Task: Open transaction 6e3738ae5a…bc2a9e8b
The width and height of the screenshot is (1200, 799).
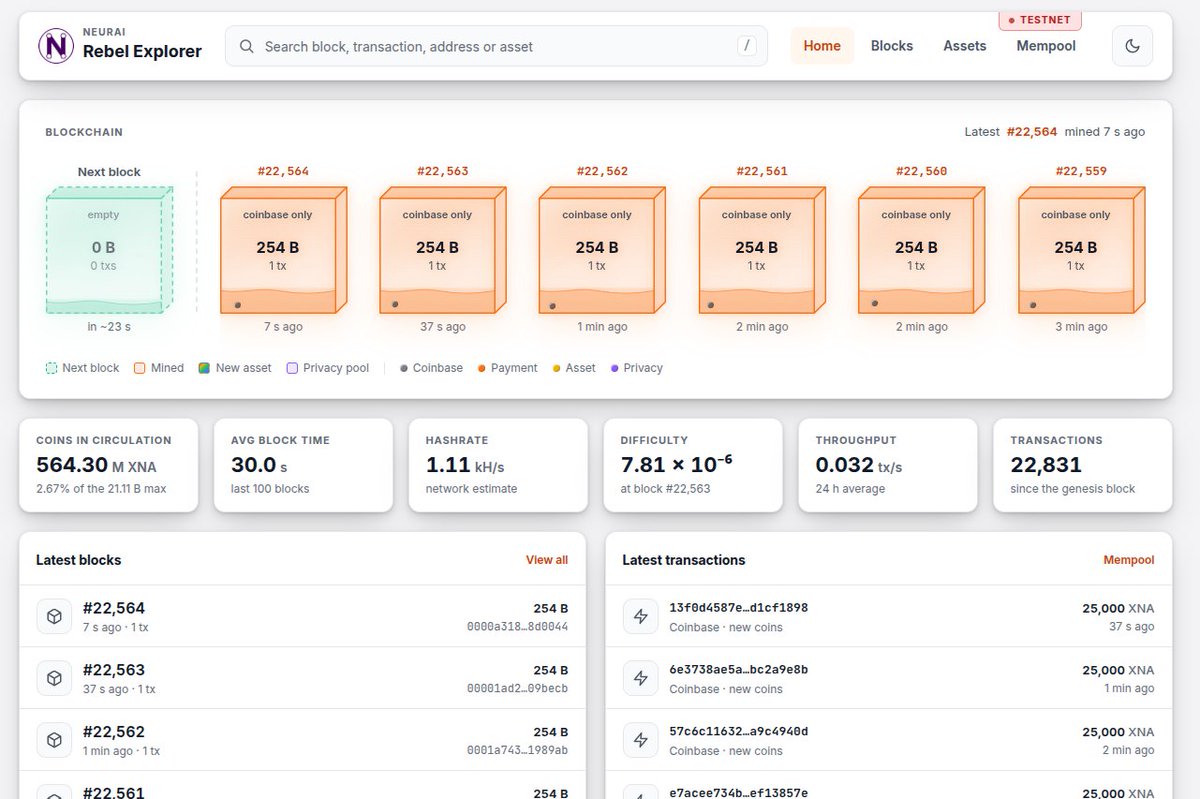Action: tap(738, 669)
